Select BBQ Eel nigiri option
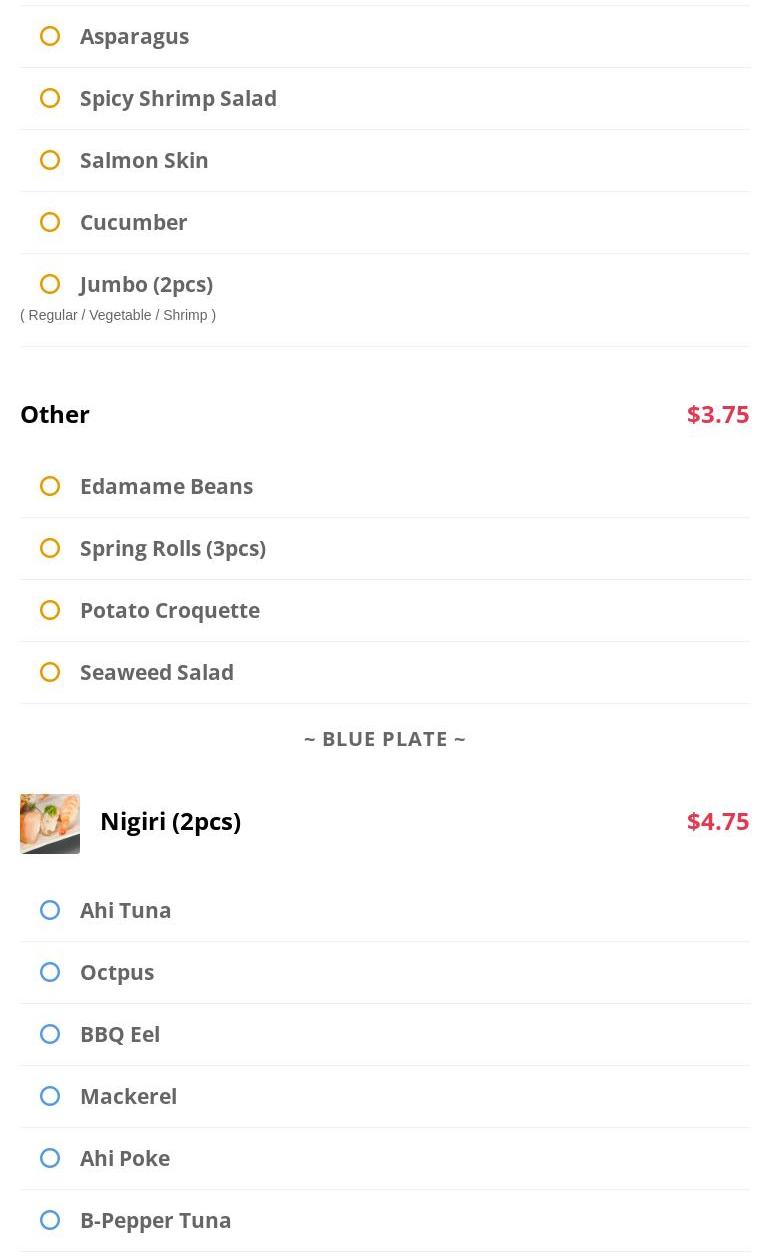 50,1035
